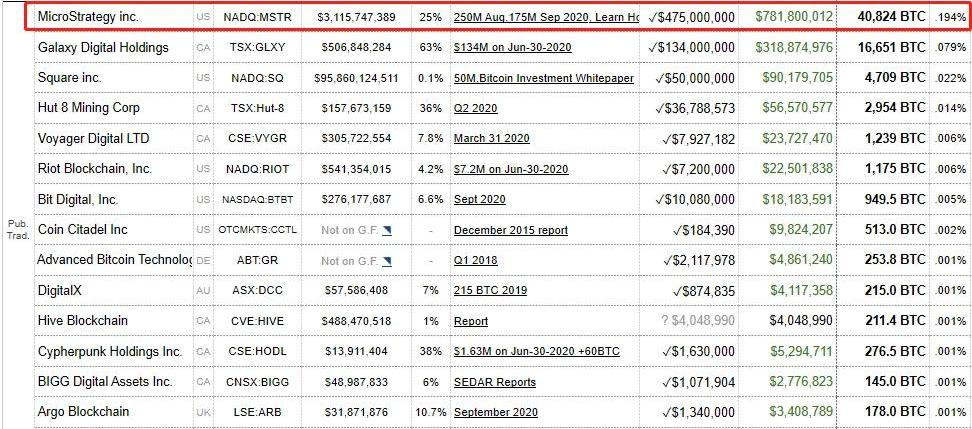Image resolution: width=972 pixels, height=429 pixels.
Task: Open the December 2015 report link
Action: tap(515, 230)
